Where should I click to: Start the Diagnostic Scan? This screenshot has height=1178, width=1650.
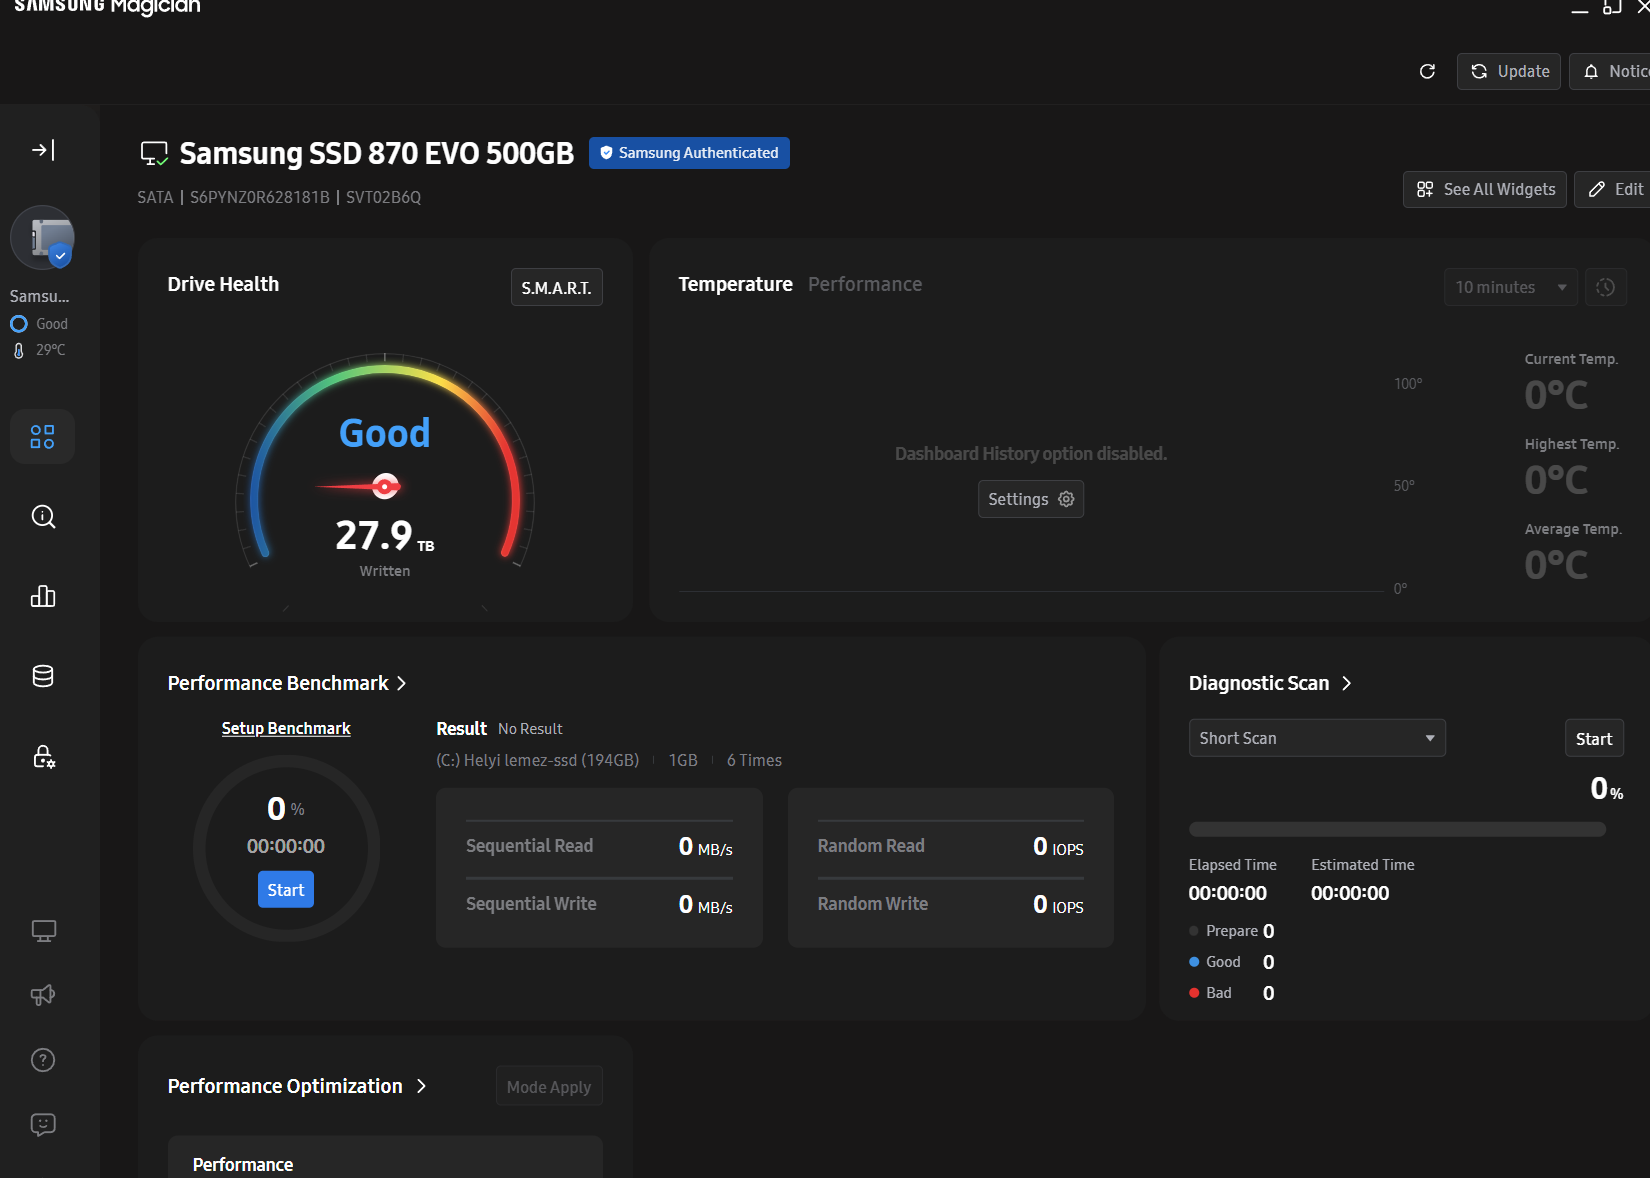tap(1594, 738)
